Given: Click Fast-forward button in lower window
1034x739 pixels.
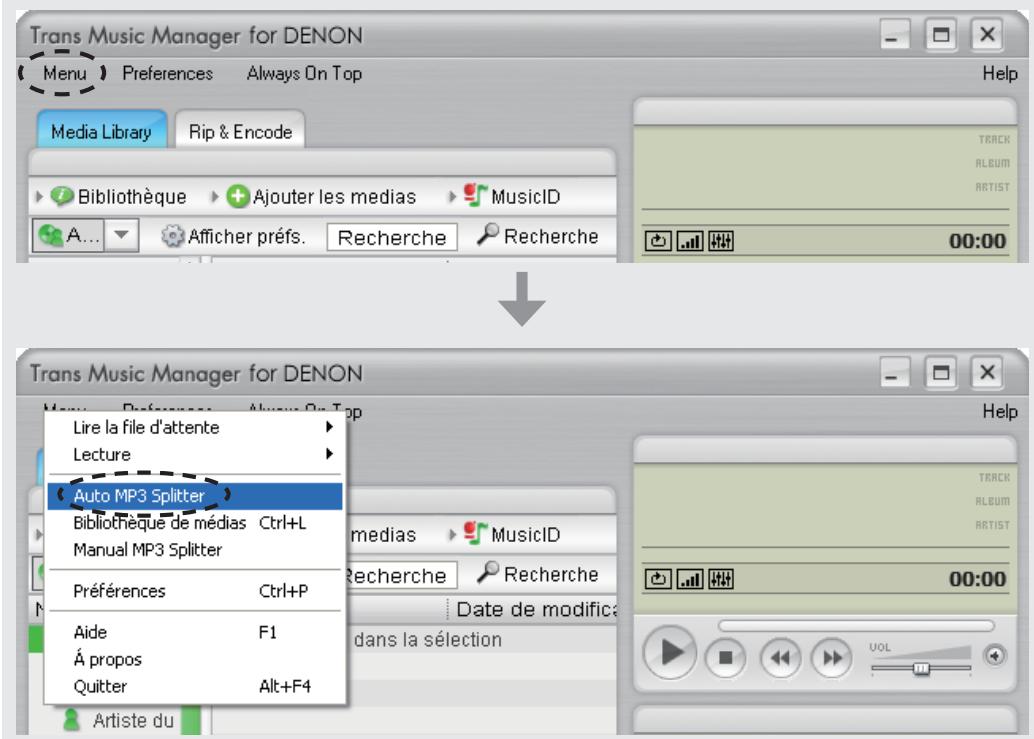Looking at the screenshot, I should pos(832,657).
